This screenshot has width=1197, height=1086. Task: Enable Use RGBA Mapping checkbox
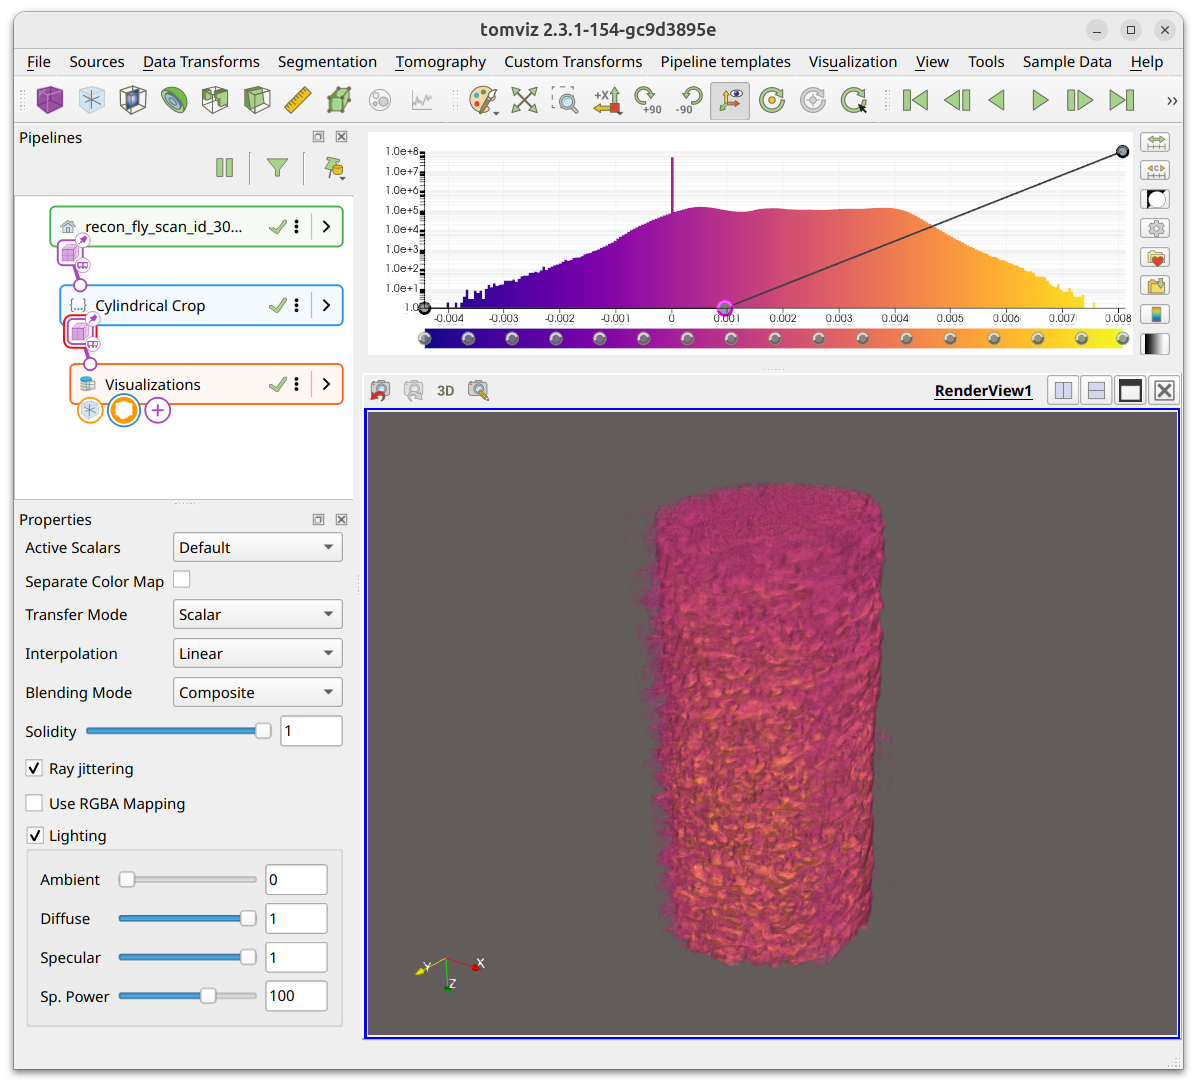pos(34,803)
